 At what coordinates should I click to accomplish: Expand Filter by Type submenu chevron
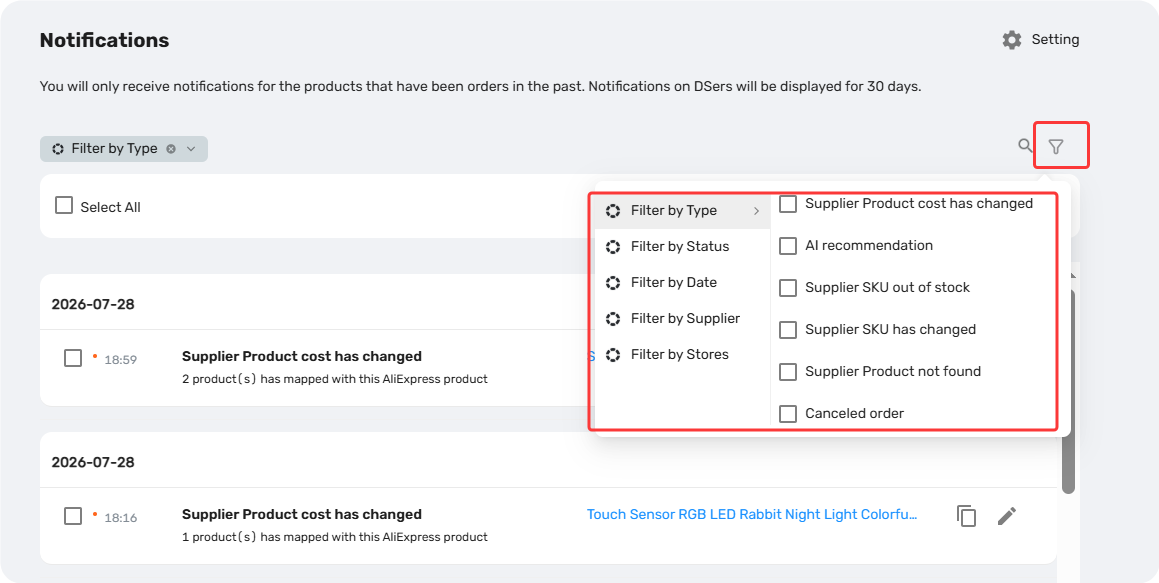756,211
